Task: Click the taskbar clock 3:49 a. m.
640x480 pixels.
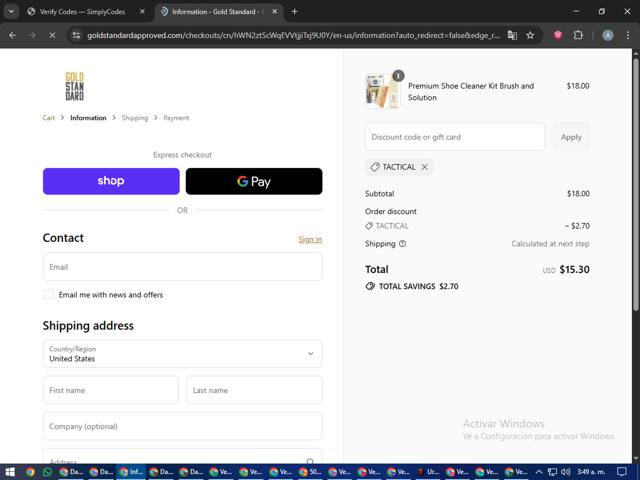Action: [x=591, y=472]
